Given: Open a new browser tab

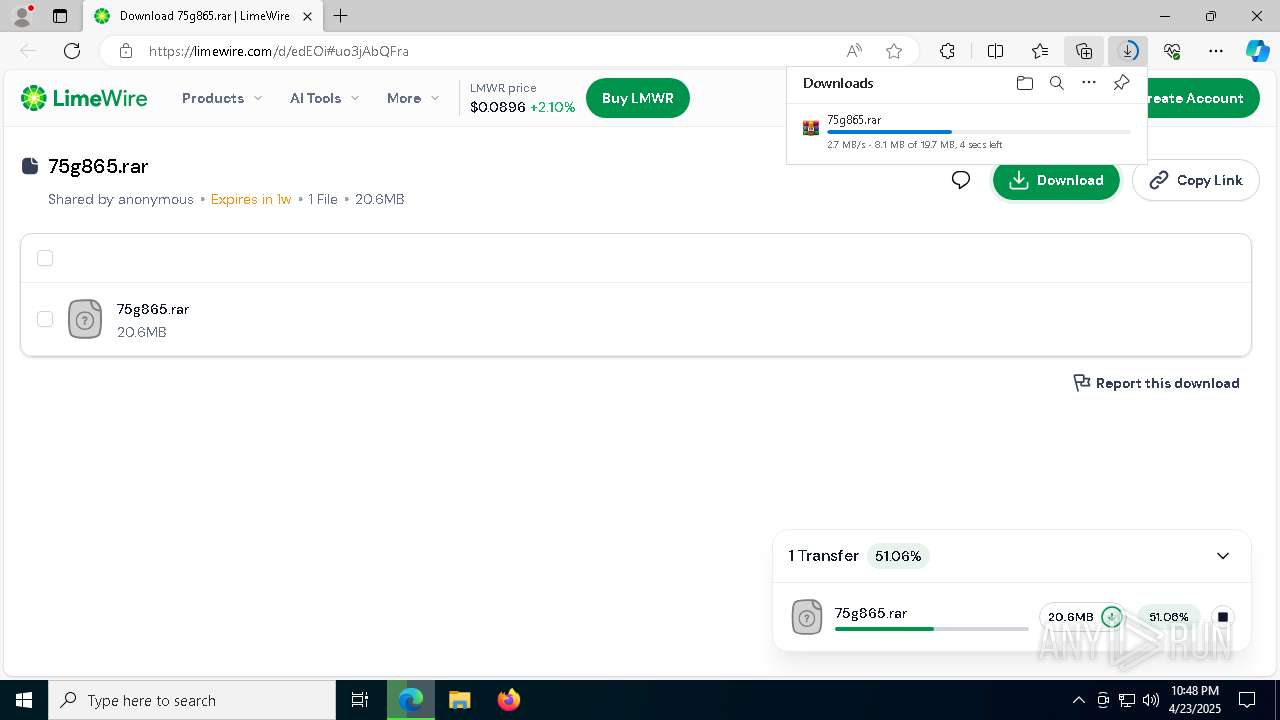Looking at the screenshot, I should pyautogui.click(x=341, y=16).
